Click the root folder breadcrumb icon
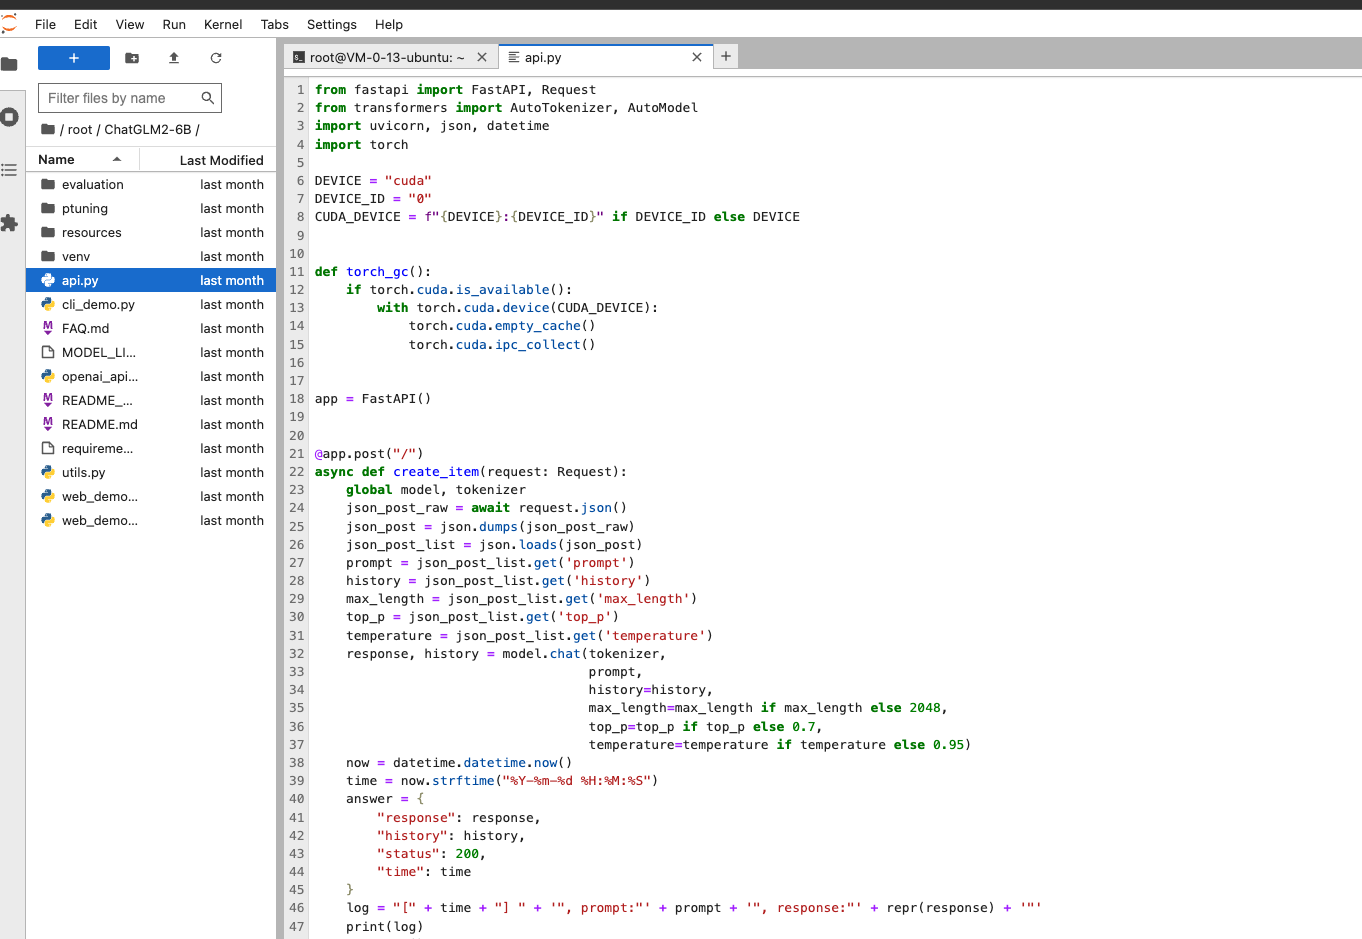 pos(47,129)
